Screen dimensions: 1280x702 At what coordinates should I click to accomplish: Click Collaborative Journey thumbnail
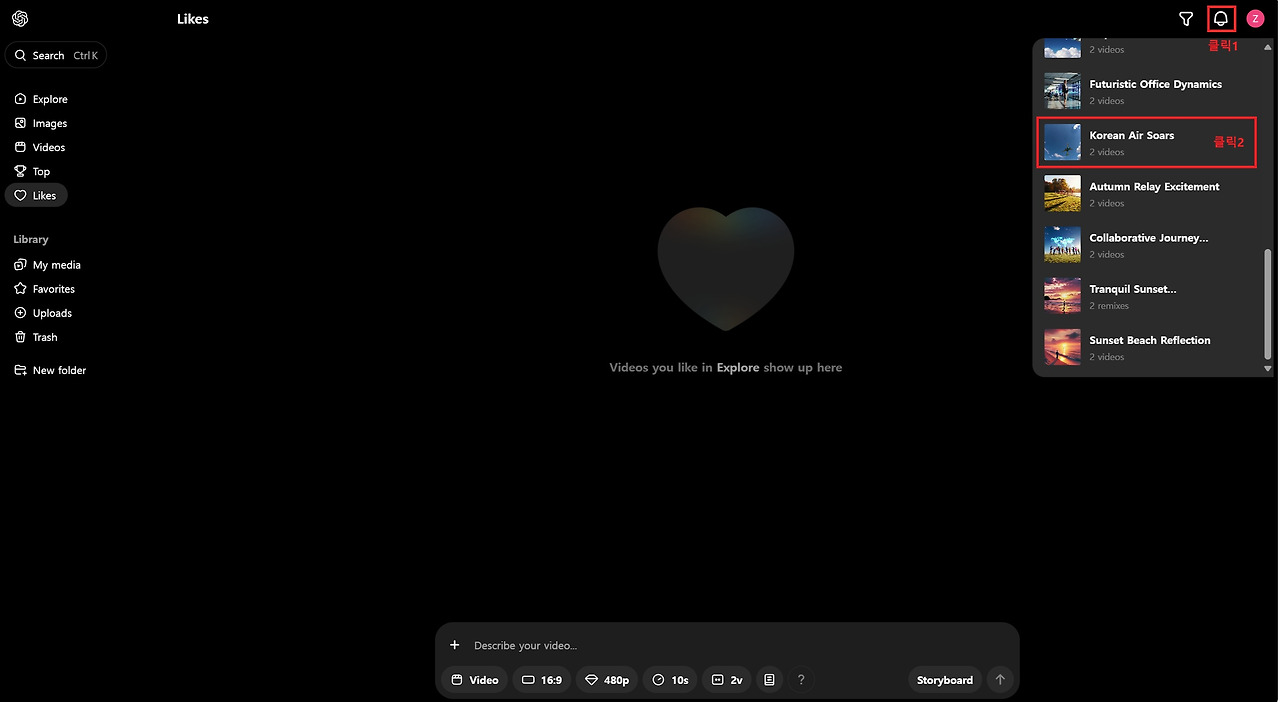pos(1062,245)
